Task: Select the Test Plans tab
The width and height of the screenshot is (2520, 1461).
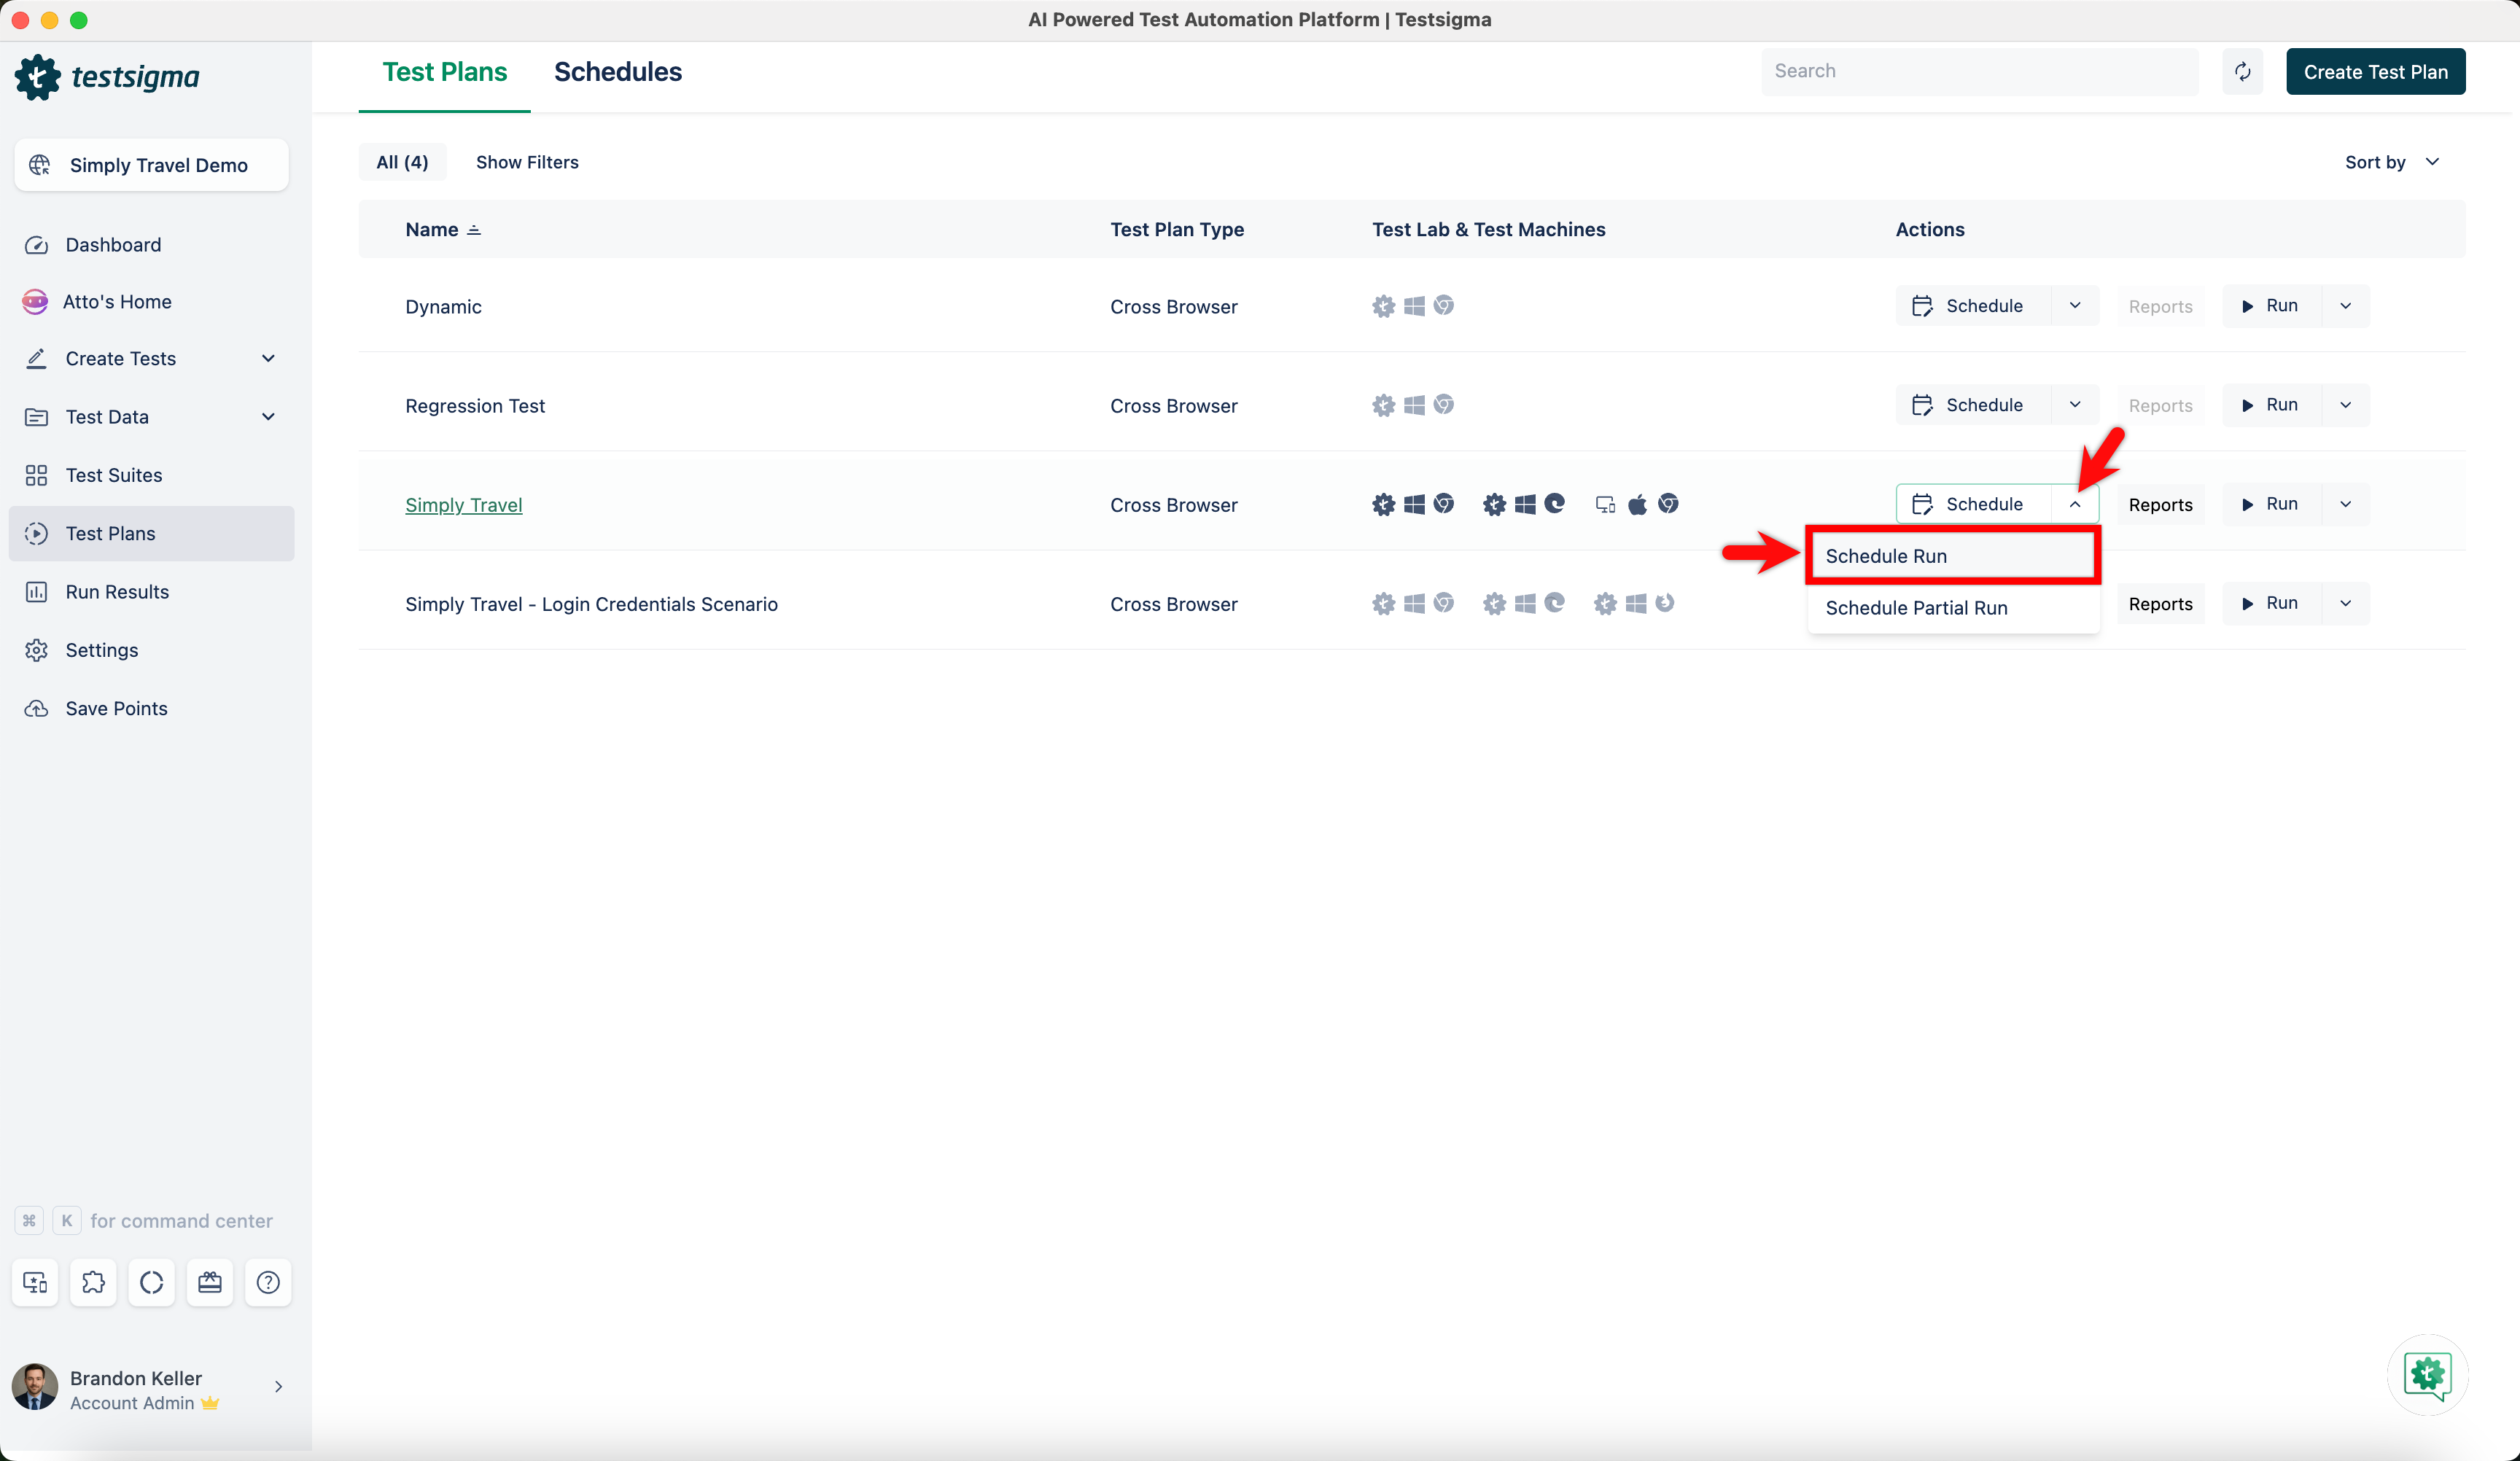Action: pos(445,72)
